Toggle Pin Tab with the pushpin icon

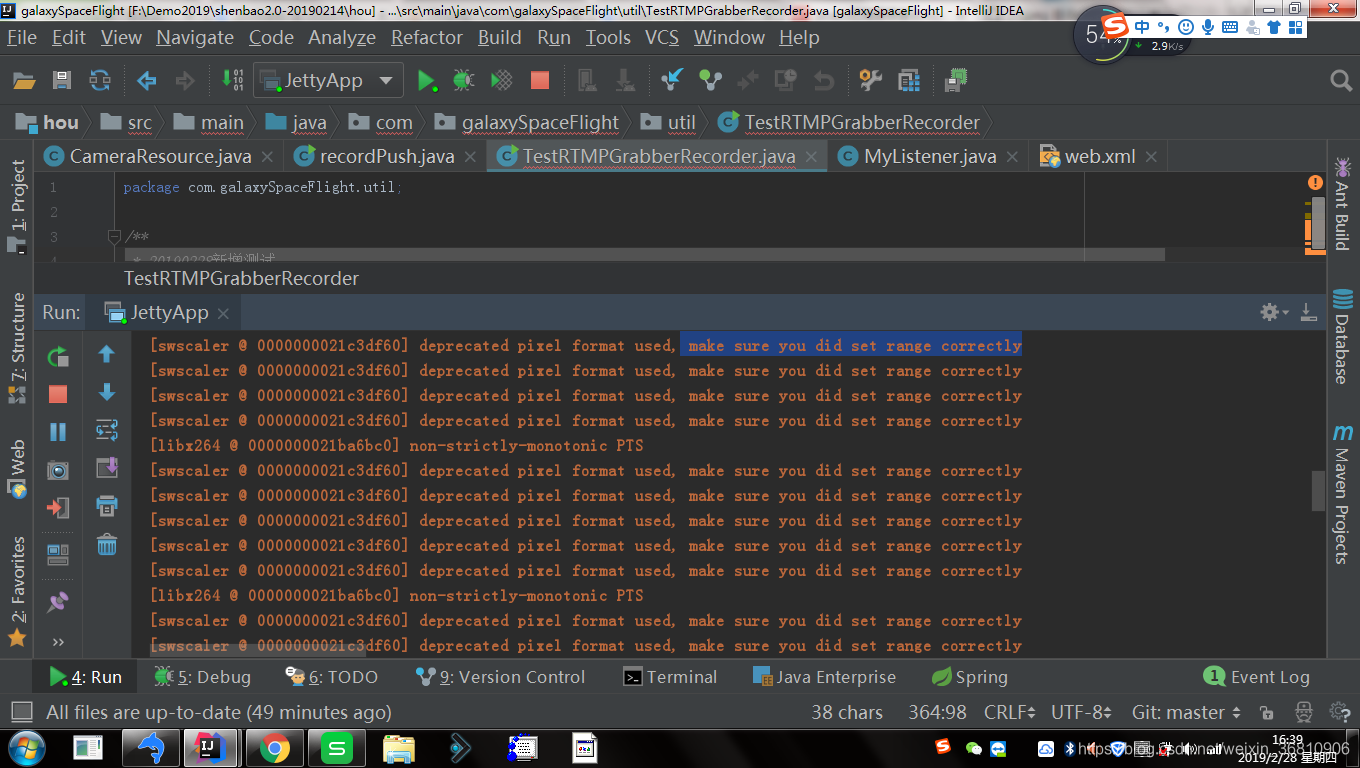point(58,602)
